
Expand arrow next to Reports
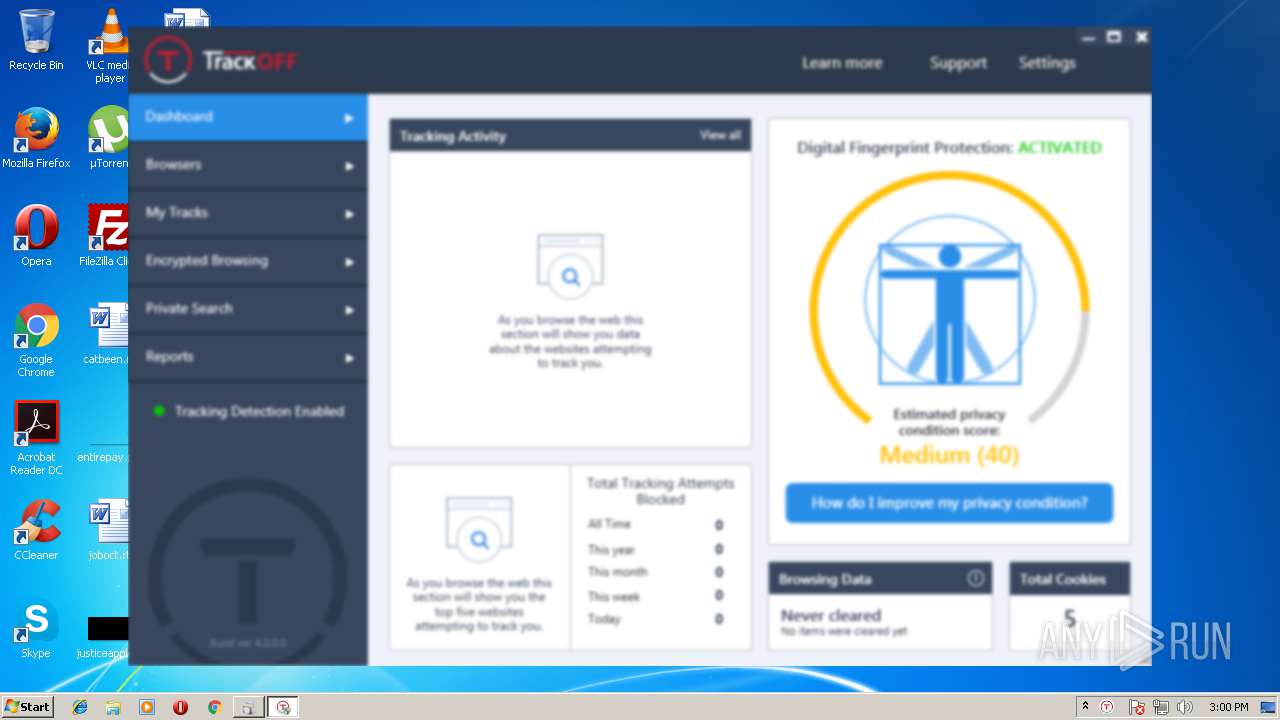tap(349, 358)
